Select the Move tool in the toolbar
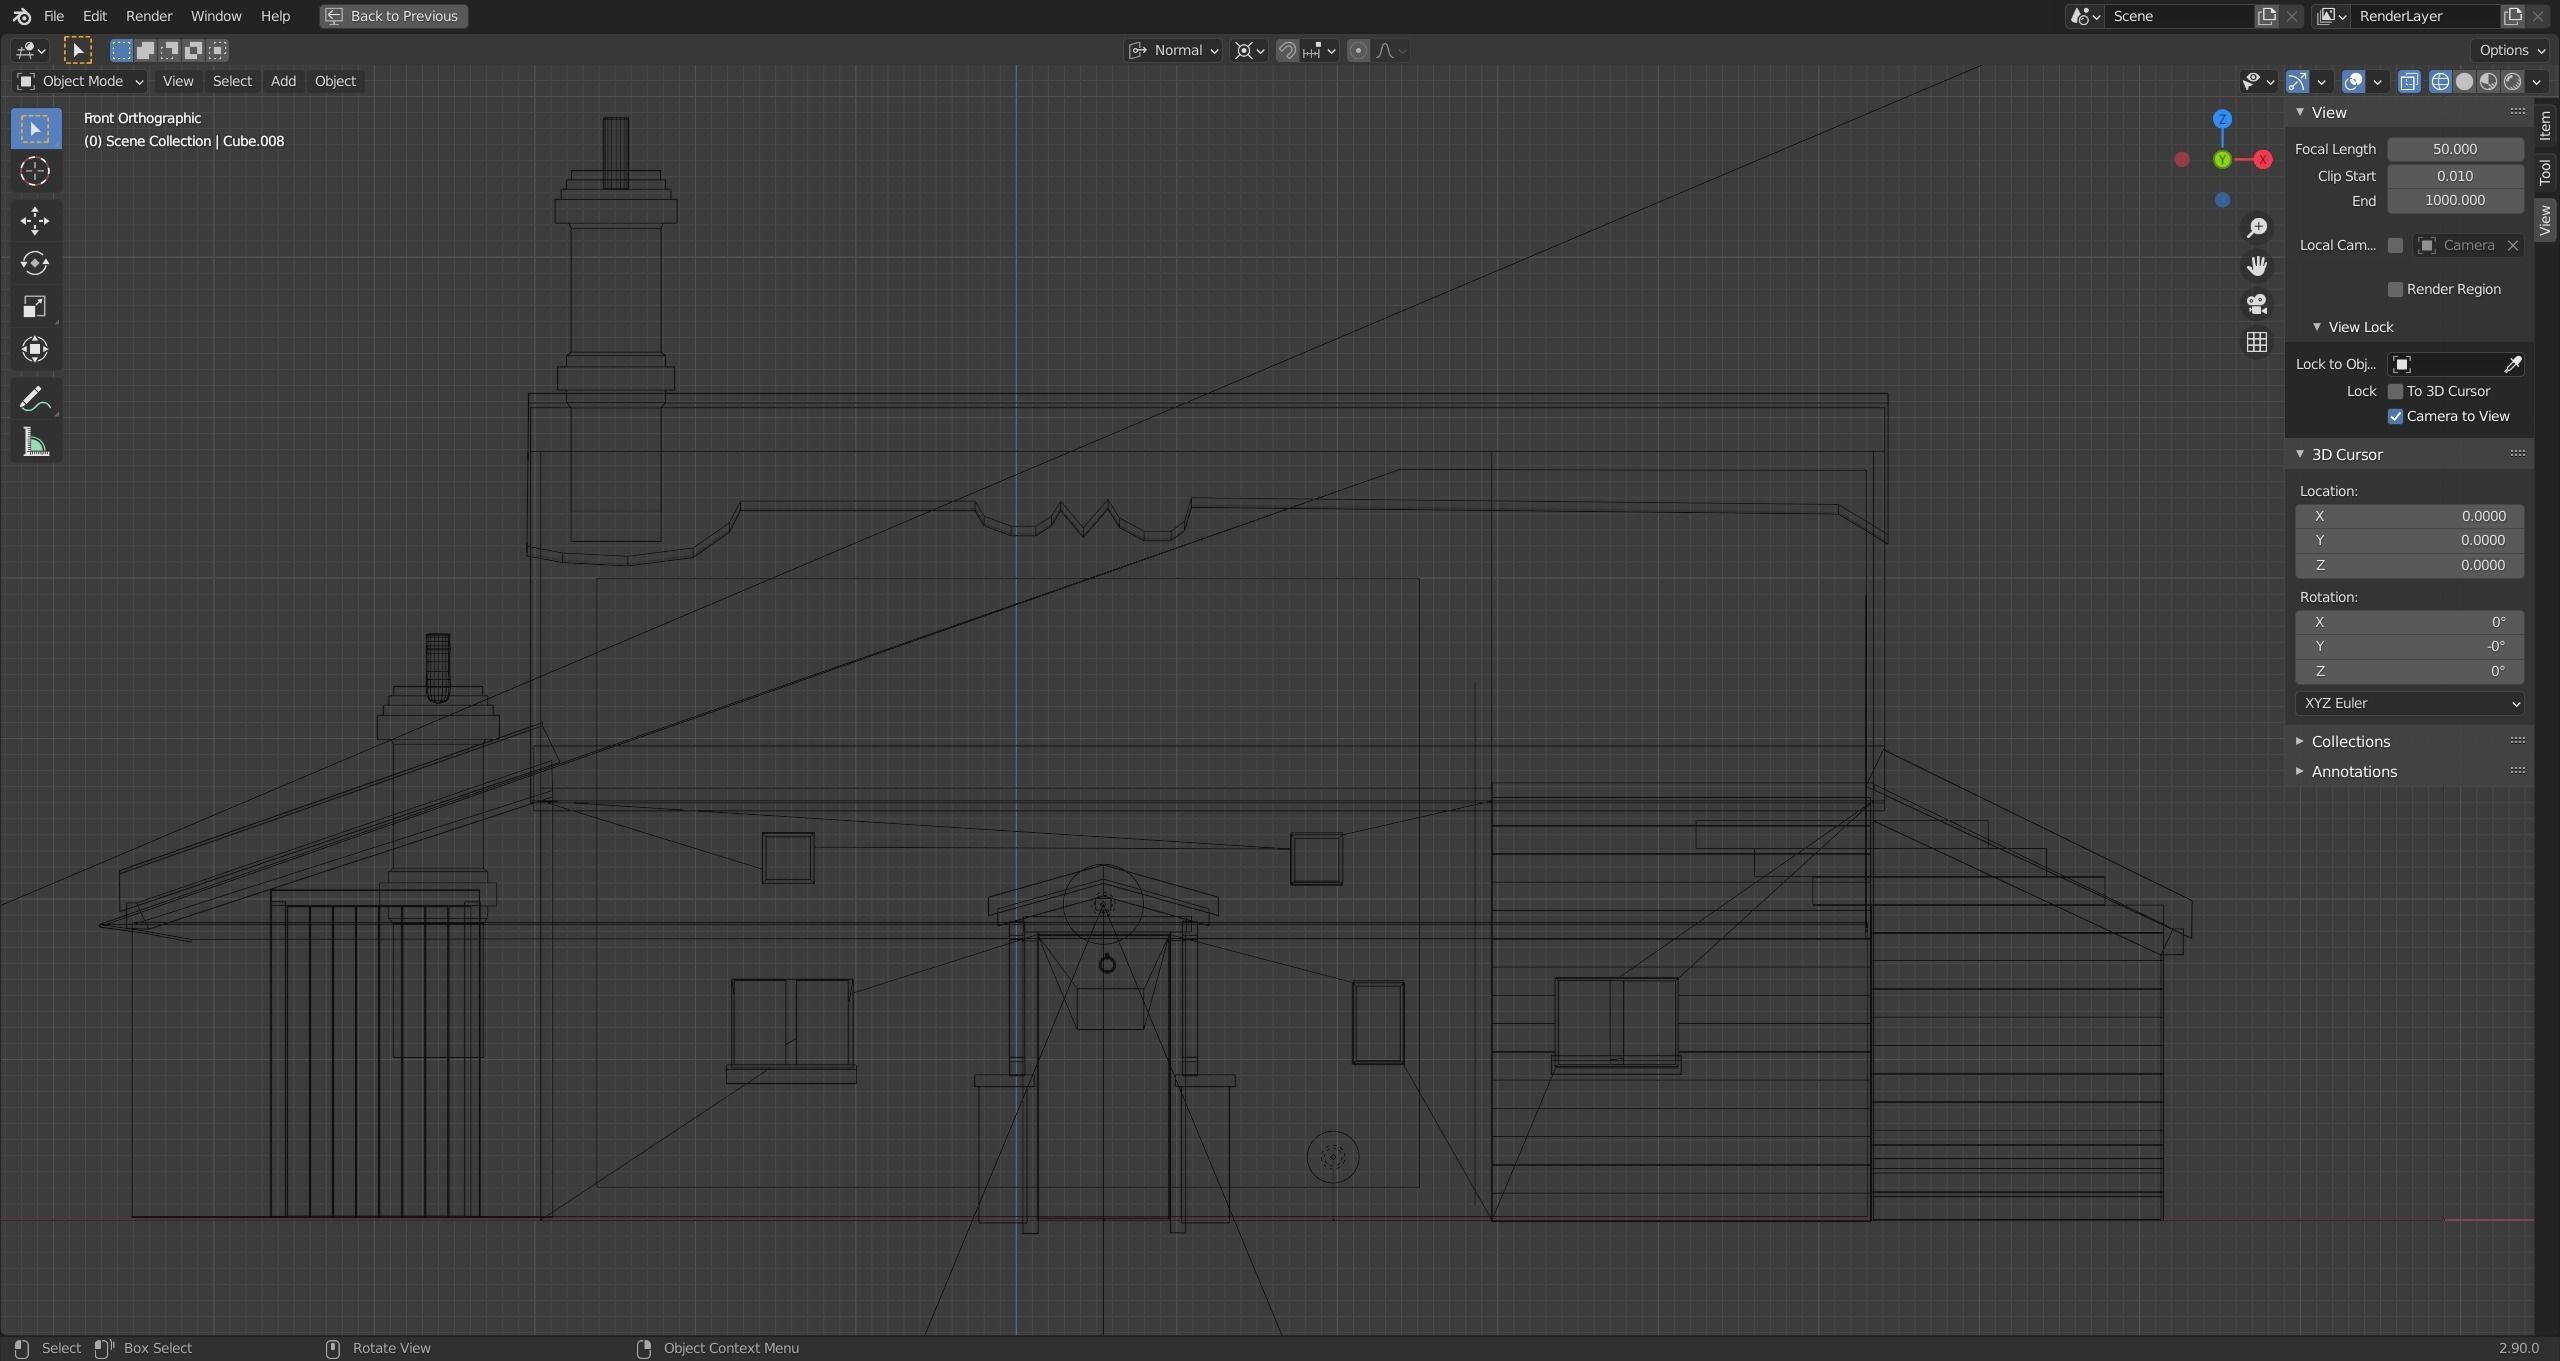The width and height of the screenshot is (2560, 1361). coord(35,220)
